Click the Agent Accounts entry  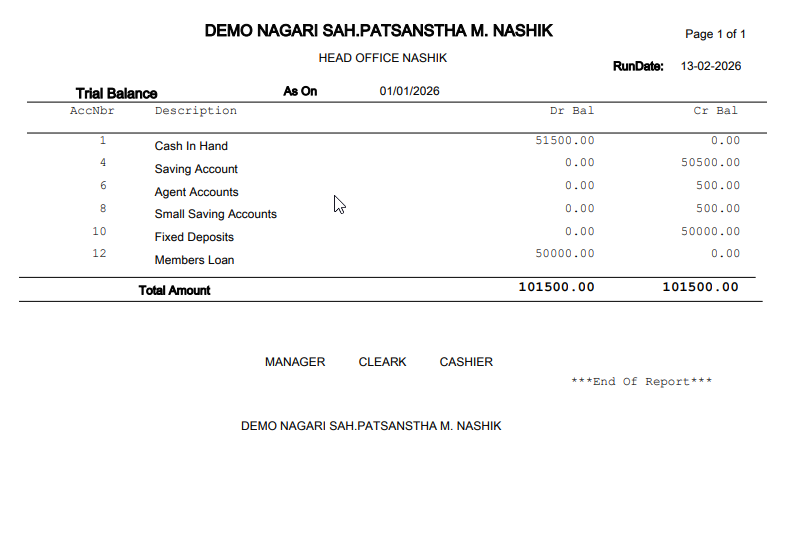click(196, 192)
